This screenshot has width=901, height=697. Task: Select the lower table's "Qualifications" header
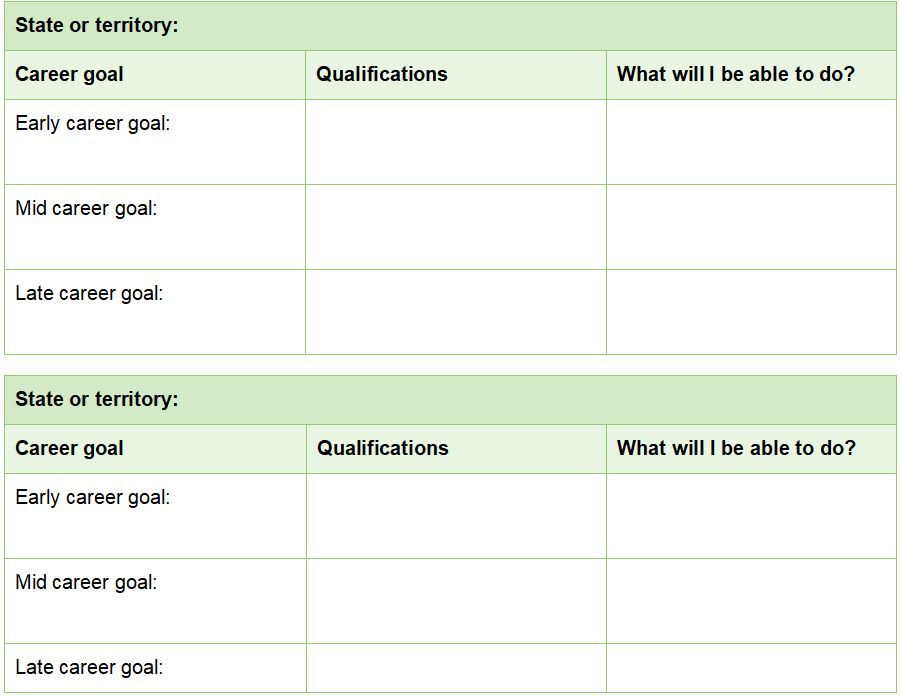point(455,449)
